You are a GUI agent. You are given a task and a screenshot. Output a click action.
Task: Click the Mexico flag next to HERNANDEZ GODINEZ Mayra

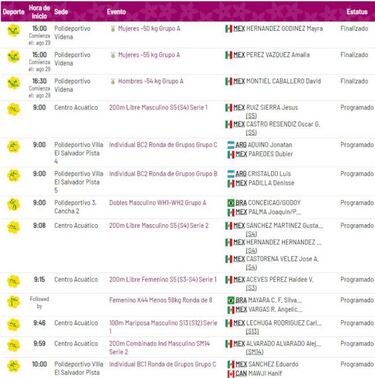(x=229, y=29)
